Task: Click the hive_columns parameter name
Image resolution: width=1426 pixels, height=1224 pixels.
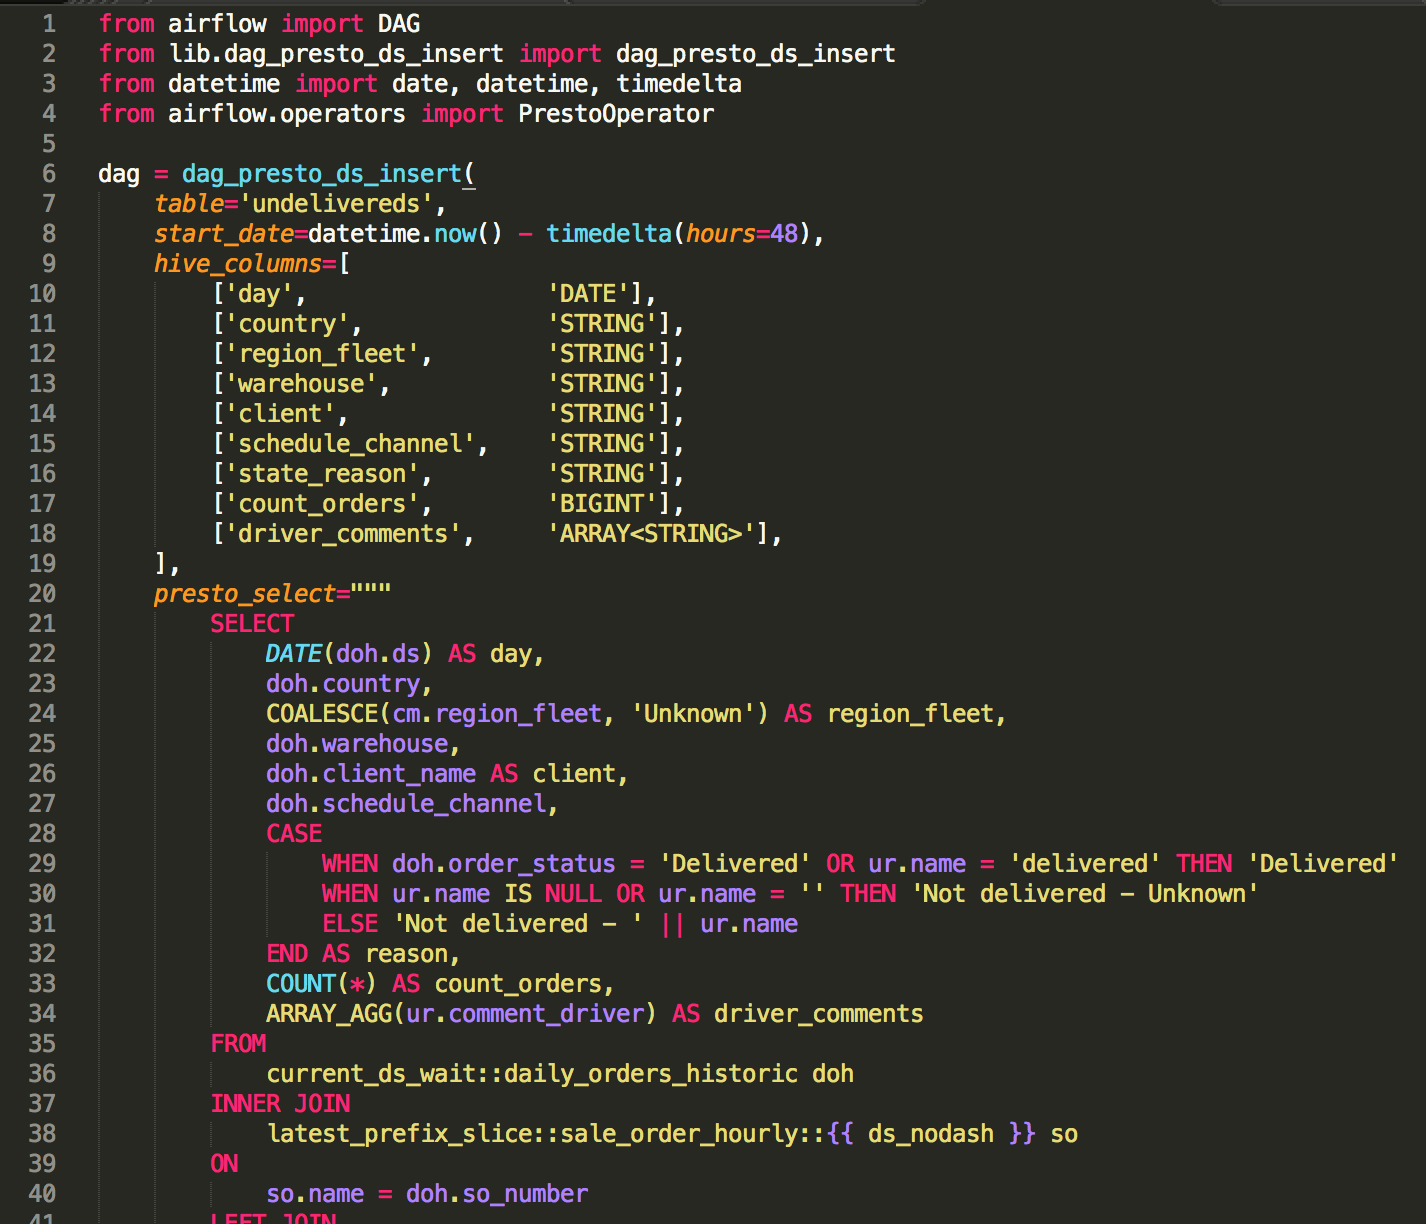Action: pos(237,264)
